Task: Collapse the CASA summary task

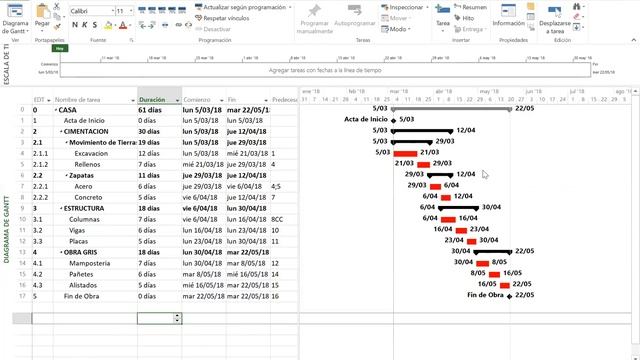Action: [56, 110]
